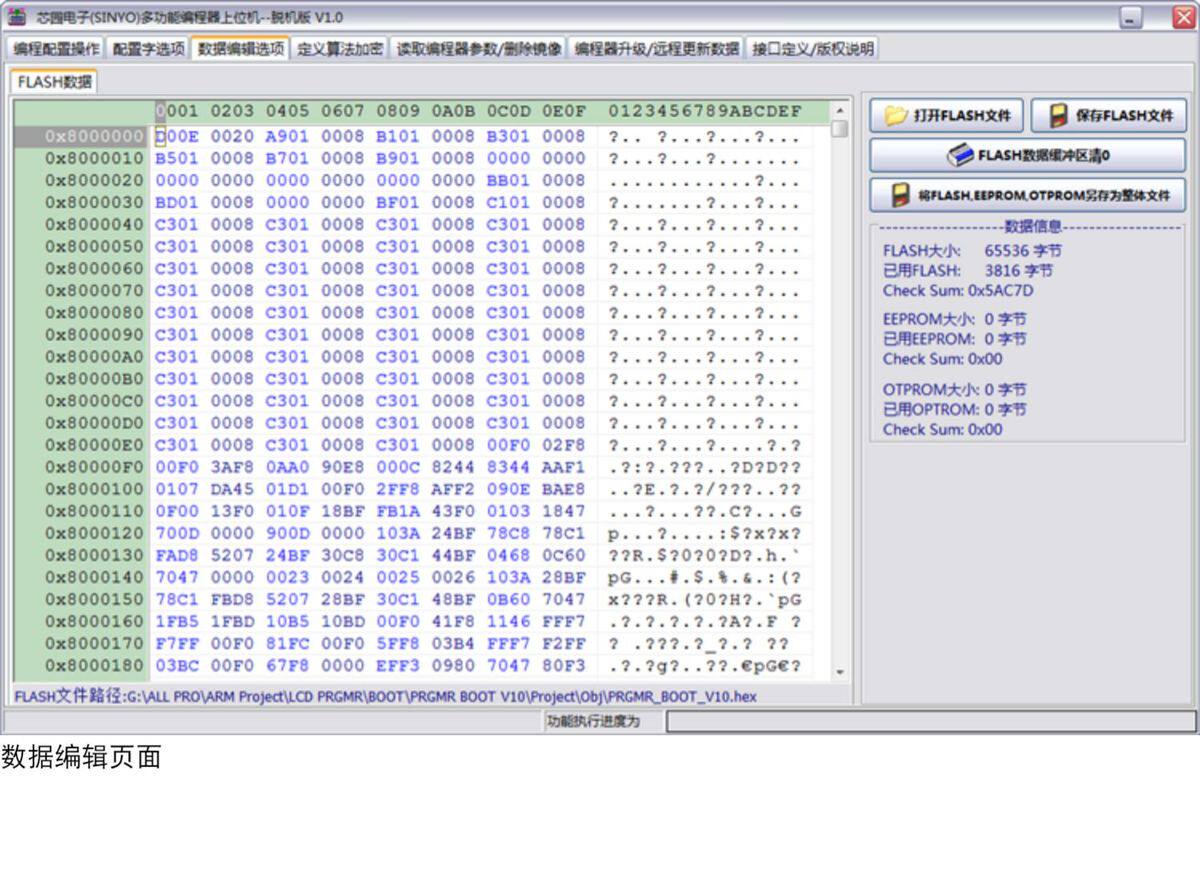Click hex cell F7FF in row 0x8000170
Viewport: 1200px width, 888px height.
tap(177, 644)
